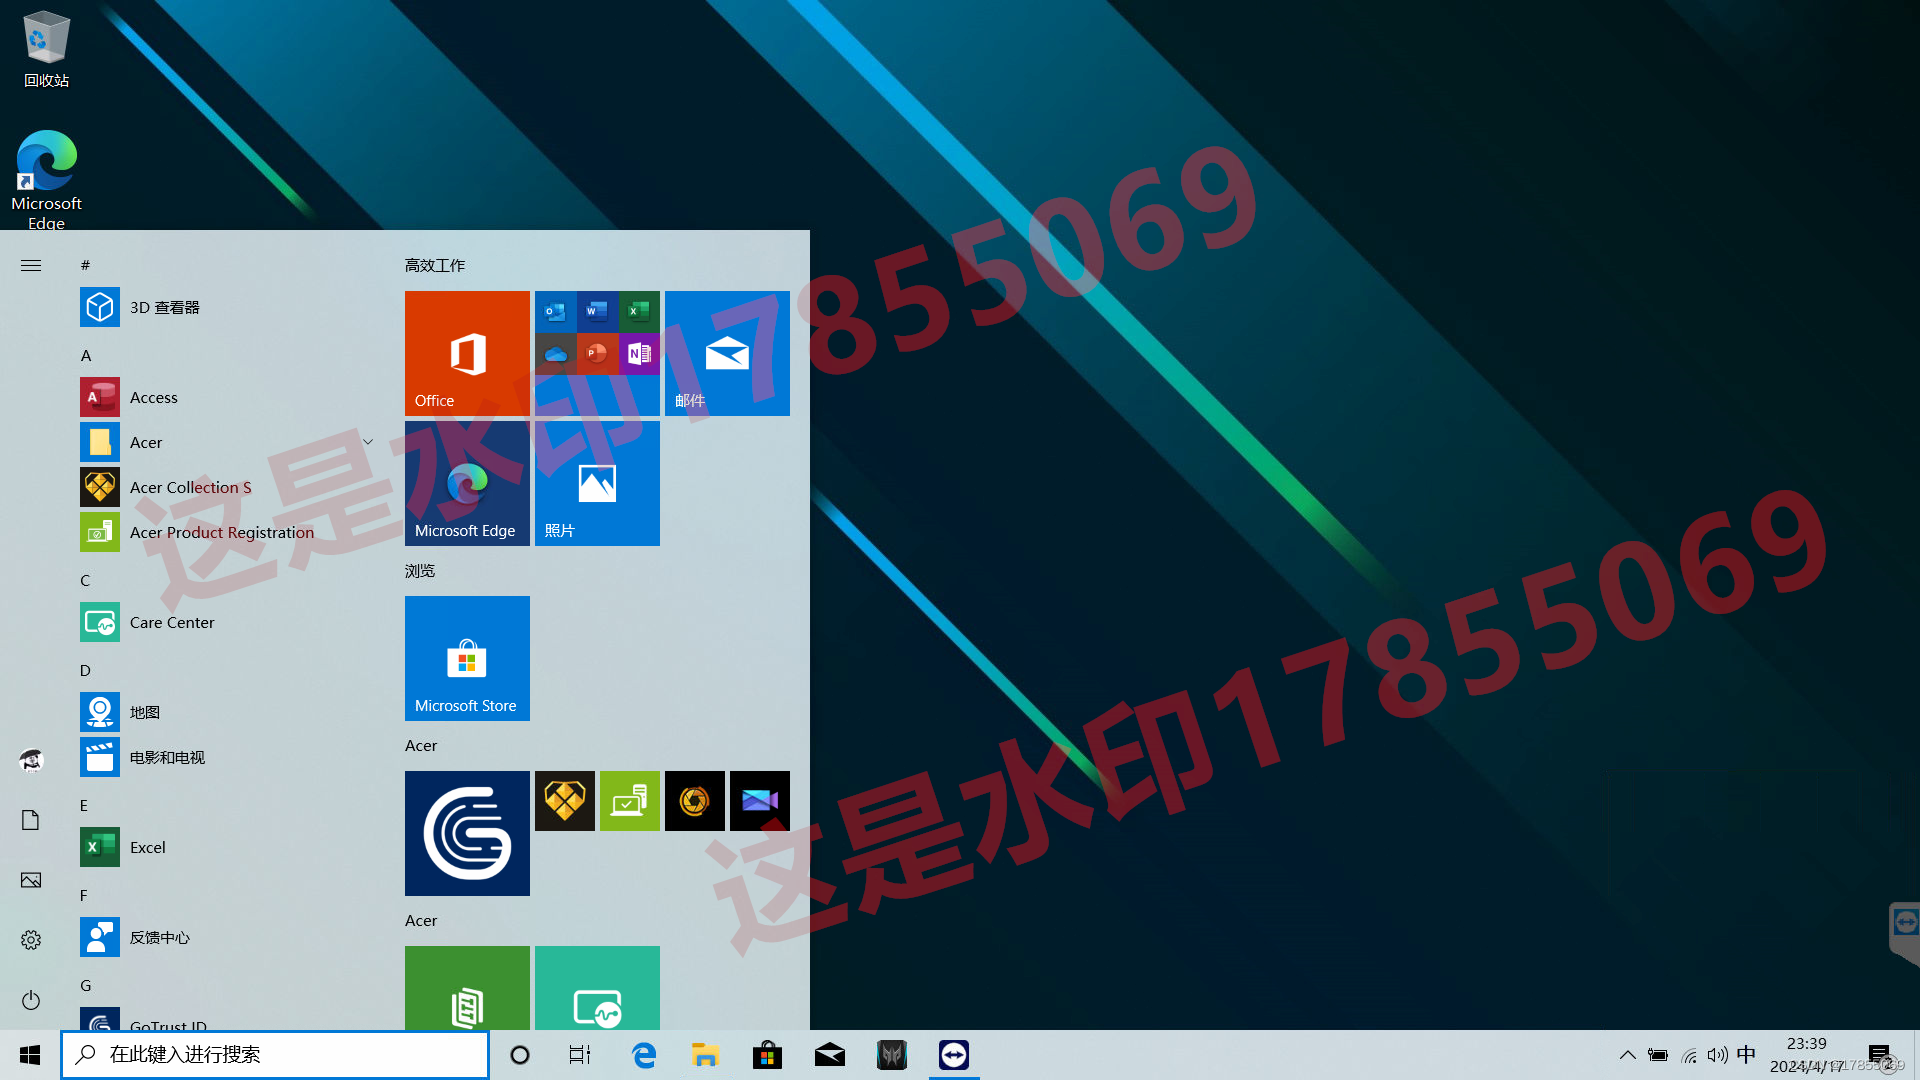1920x1080 pixels.
Task: Click the letter A index header
Action: click(x=86, y=355)
